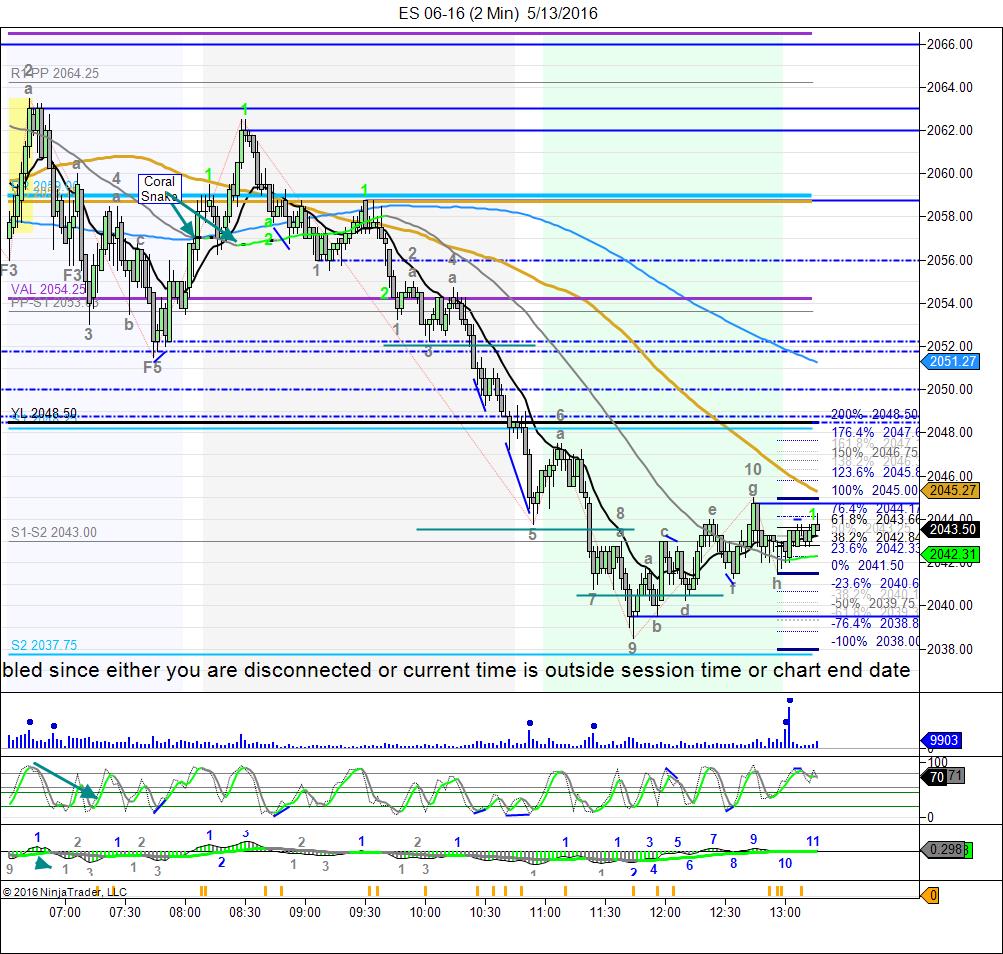Click the 0% 2041.50 Fibonacci label
The height and width of the screenshot is (954, 1003).
[x=867, y=565]
